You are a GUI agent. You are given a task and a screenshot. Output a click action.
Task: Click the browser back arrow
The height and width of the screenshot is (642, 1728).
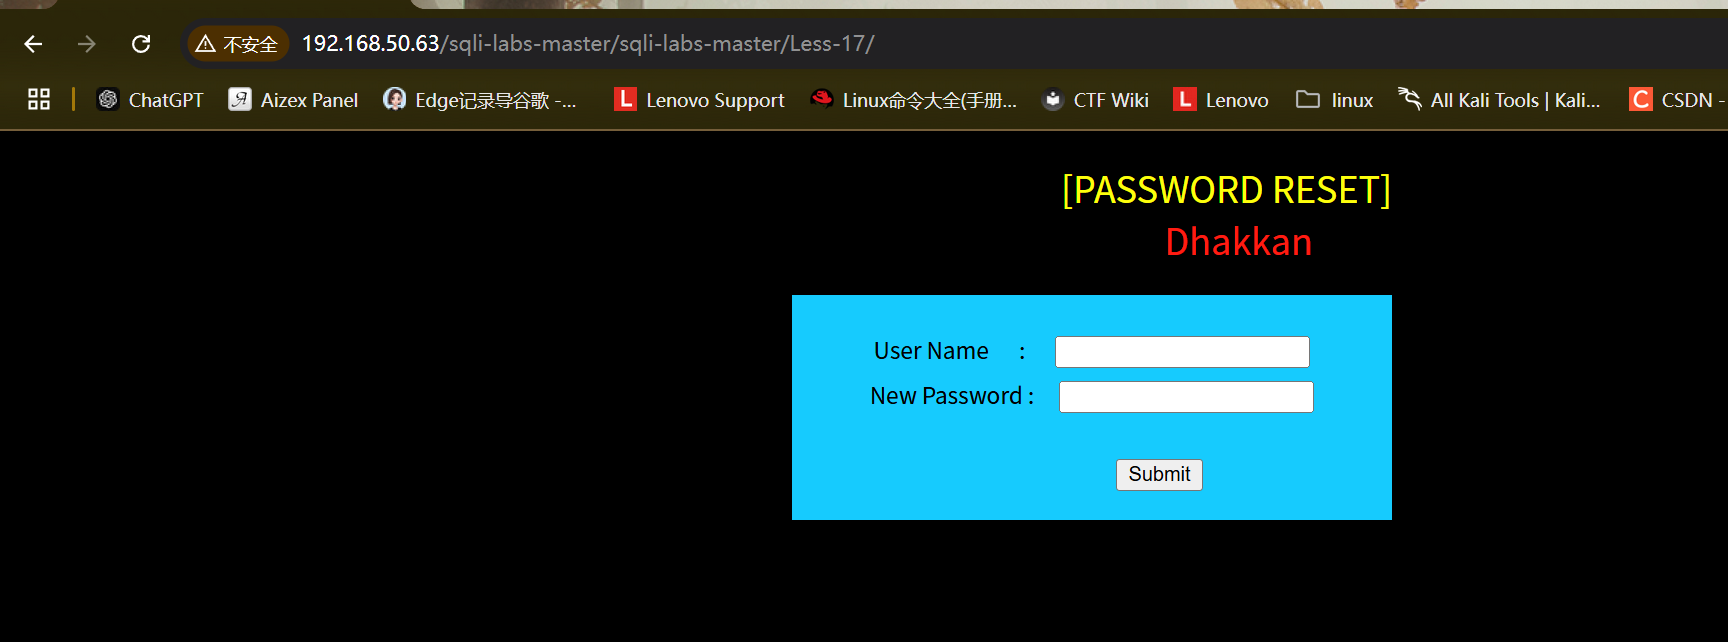point(33,44)
